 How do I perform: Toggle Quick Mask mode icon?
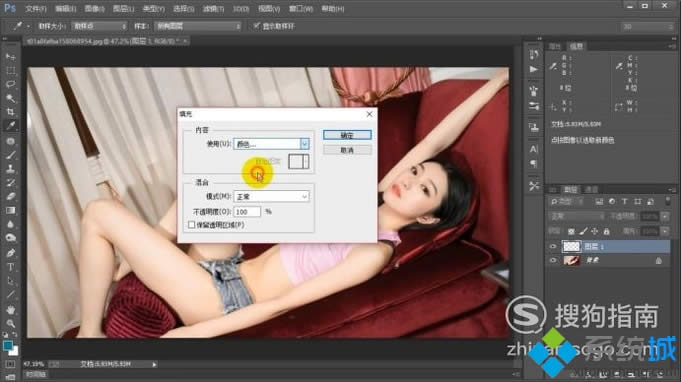[x=10, y=364]
